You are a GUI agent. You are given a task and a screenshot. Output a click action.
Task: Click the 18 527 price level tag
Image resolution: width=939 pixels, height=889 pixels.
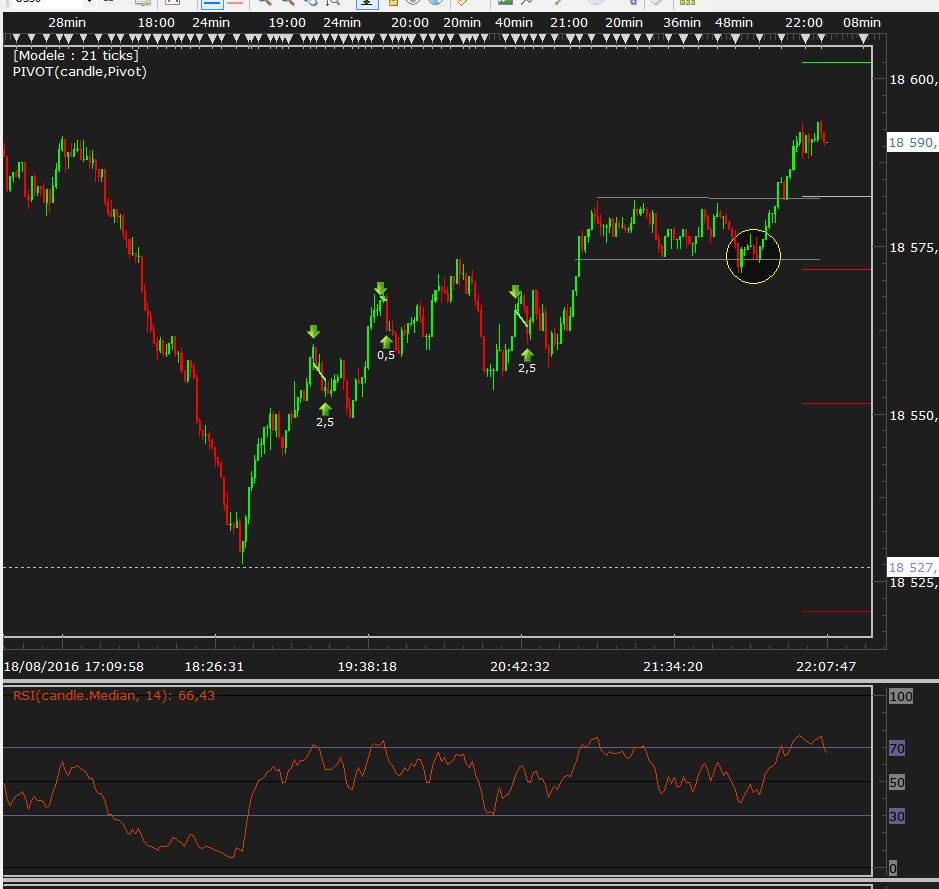(x=912, y=567)
